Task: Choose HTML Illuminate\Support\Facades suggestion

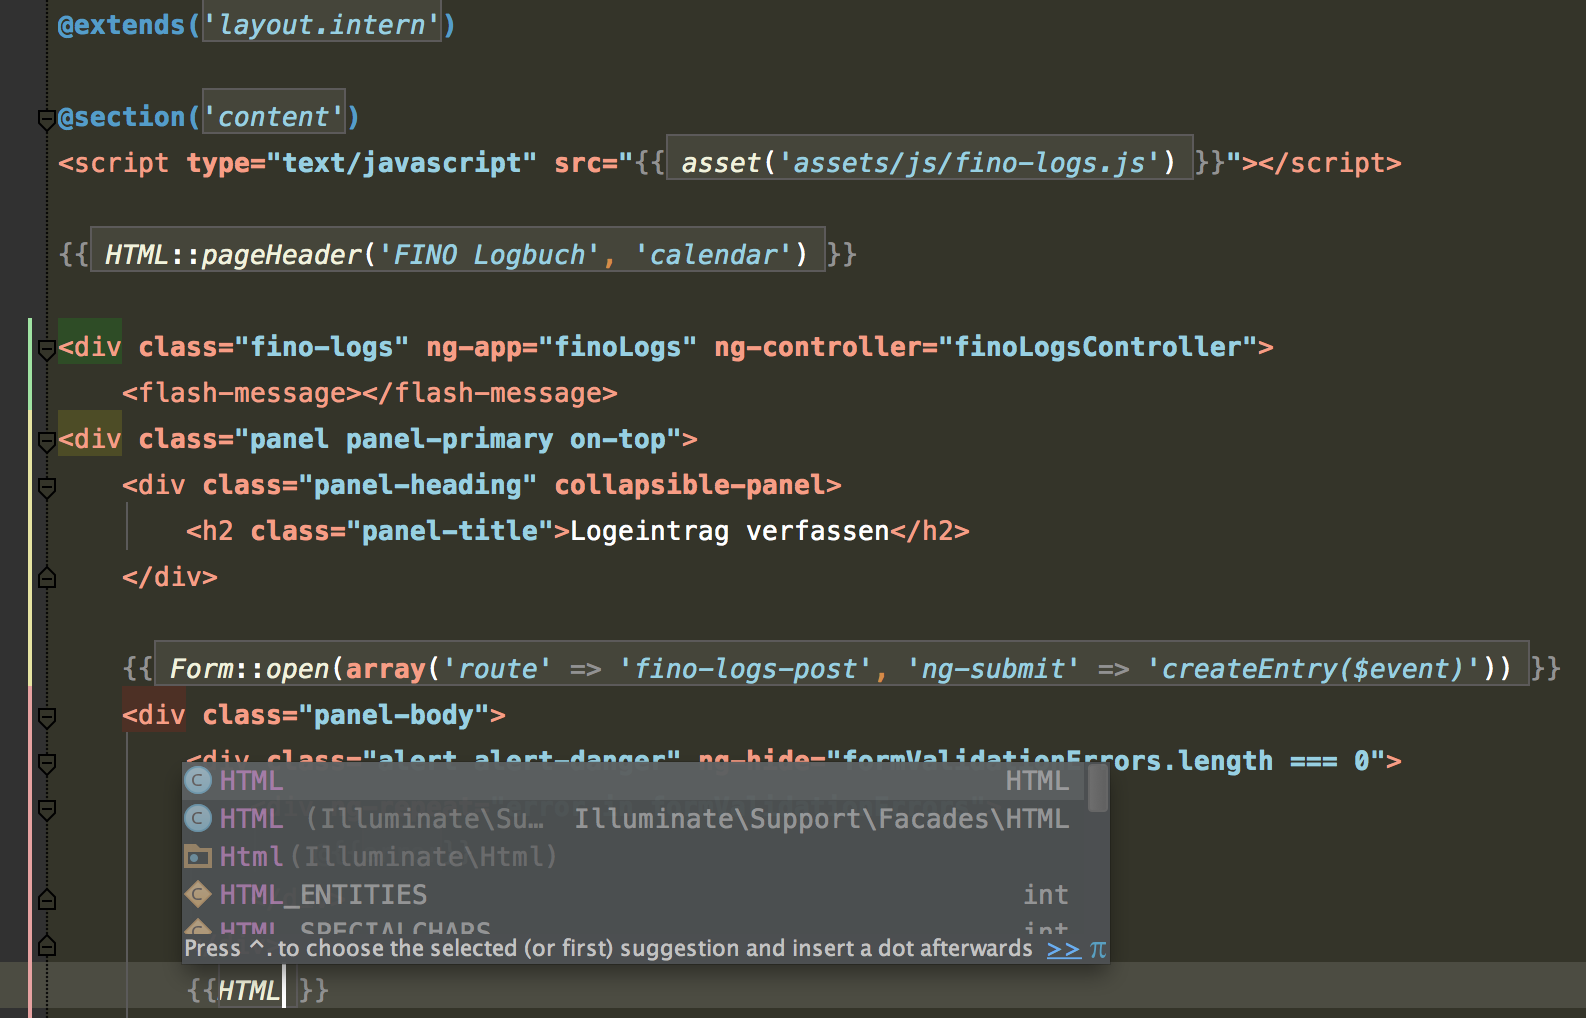Action: (x=635, y=819)
